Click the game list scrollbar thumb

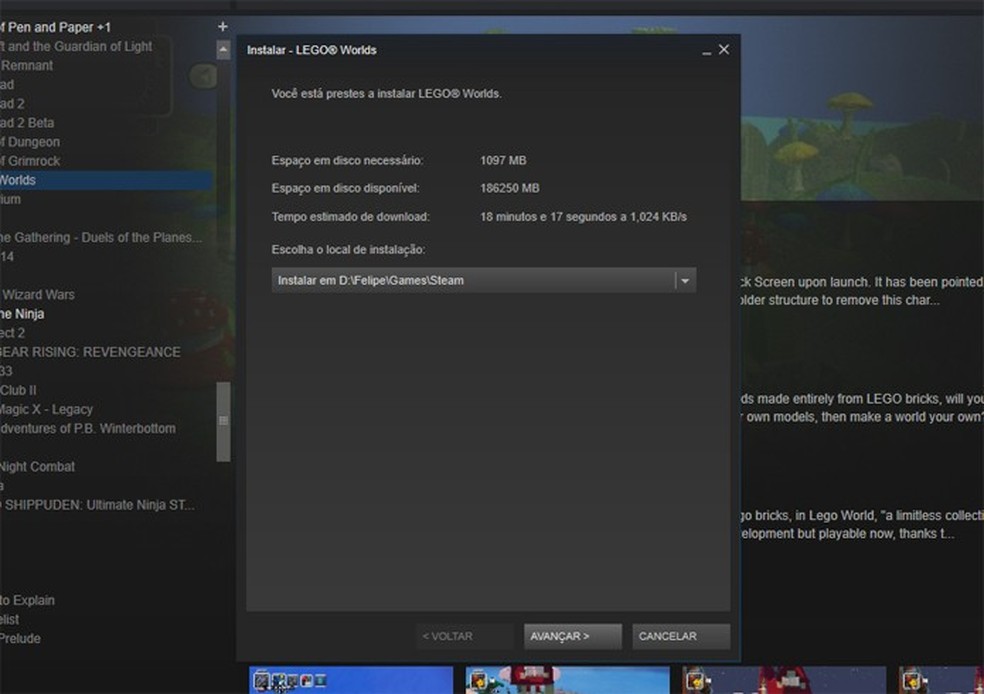point(223,421)
